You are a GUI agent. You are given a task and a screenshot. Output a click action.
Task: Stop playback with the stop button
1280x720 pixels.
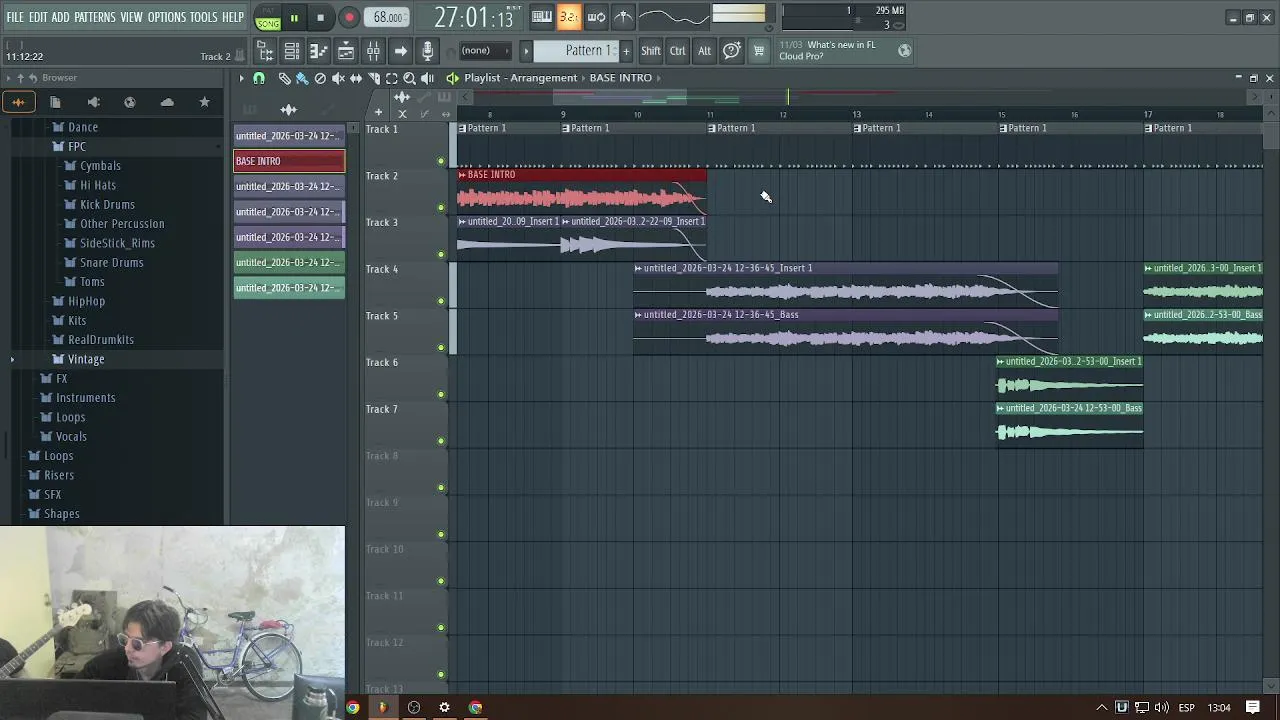point(320,18)
